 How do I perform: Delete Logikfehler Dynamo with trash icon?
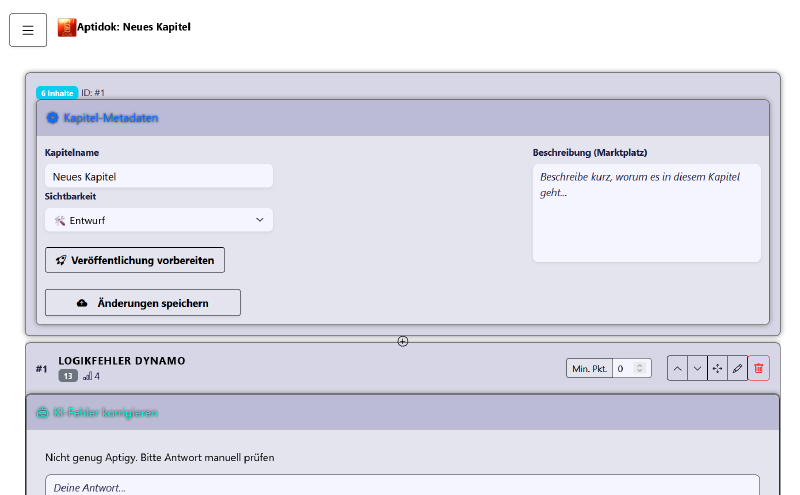coord(759,368)
